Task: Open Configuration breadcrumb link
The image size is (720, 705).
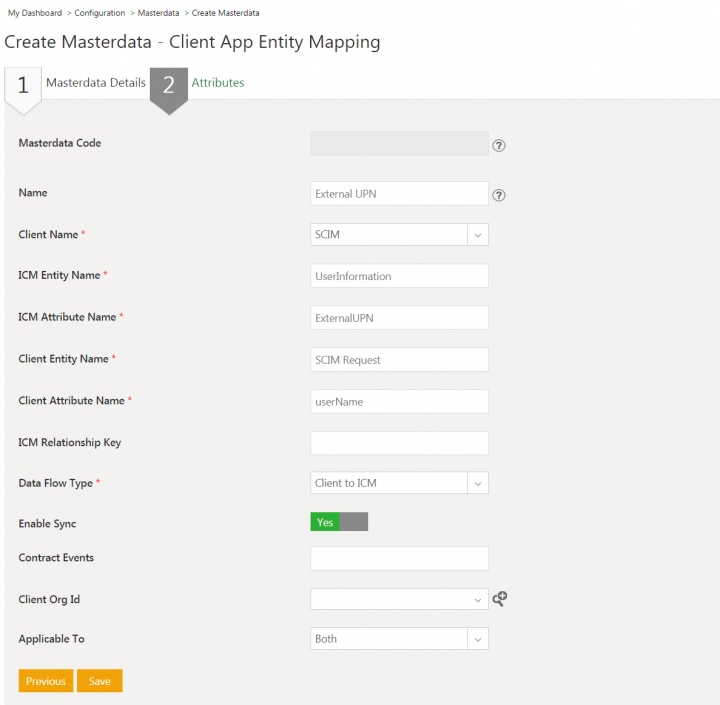Action: (100, 13)
